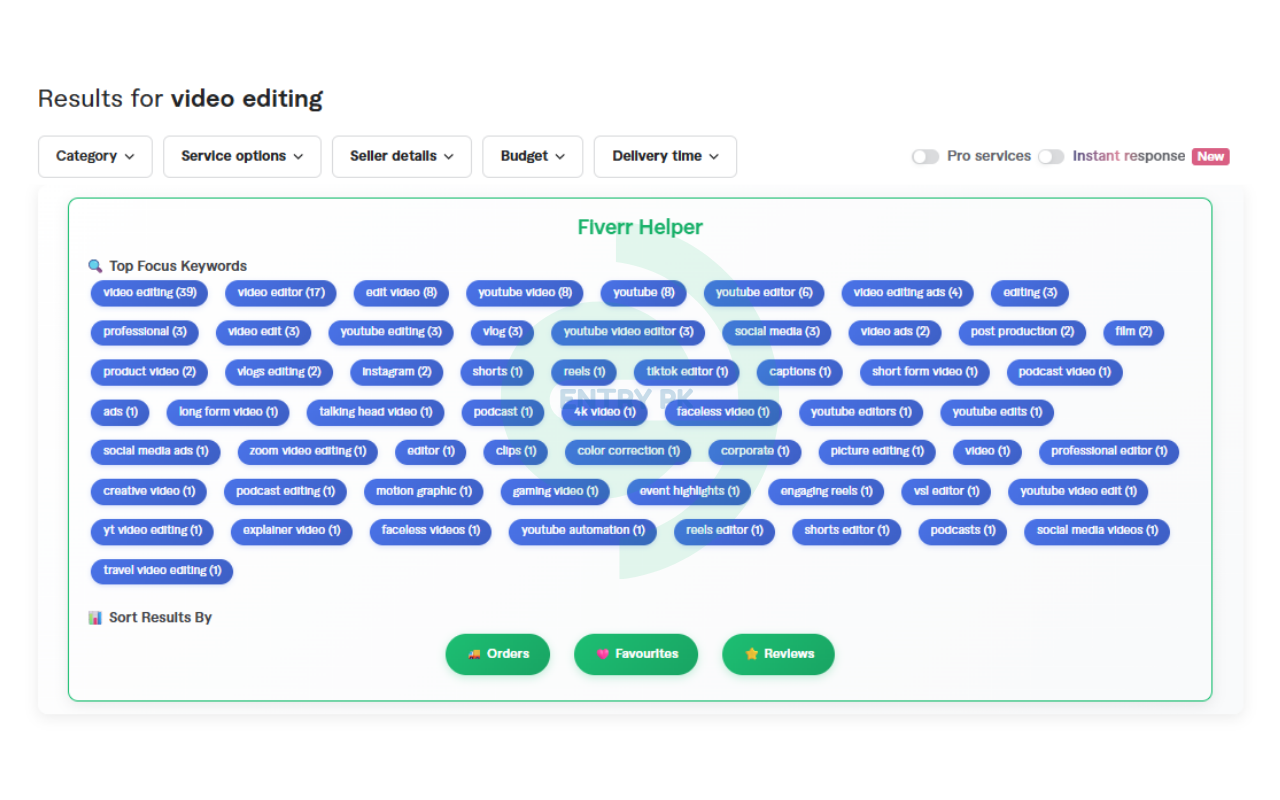1280x800 pixels.
Task: Sort results by Favourites
Action: (x=636, y=654)
